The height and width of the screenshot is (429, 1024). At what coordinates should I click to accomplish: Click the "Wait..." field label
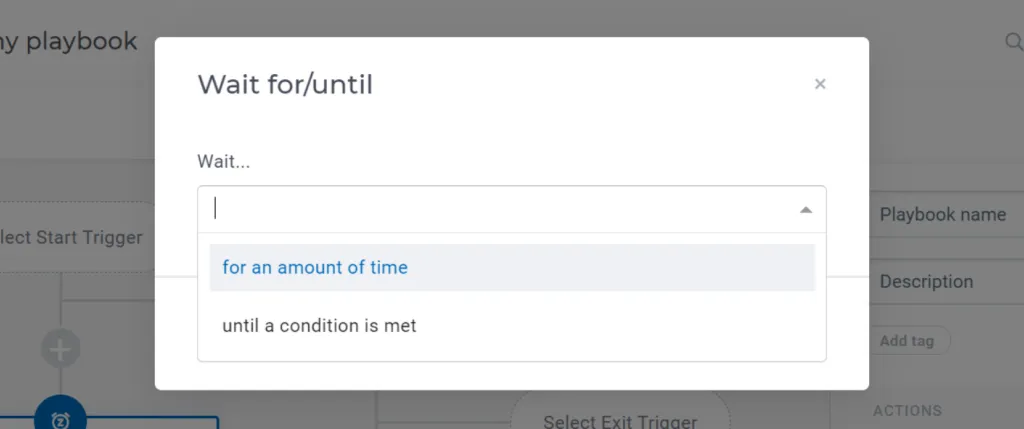pos(223,162)
